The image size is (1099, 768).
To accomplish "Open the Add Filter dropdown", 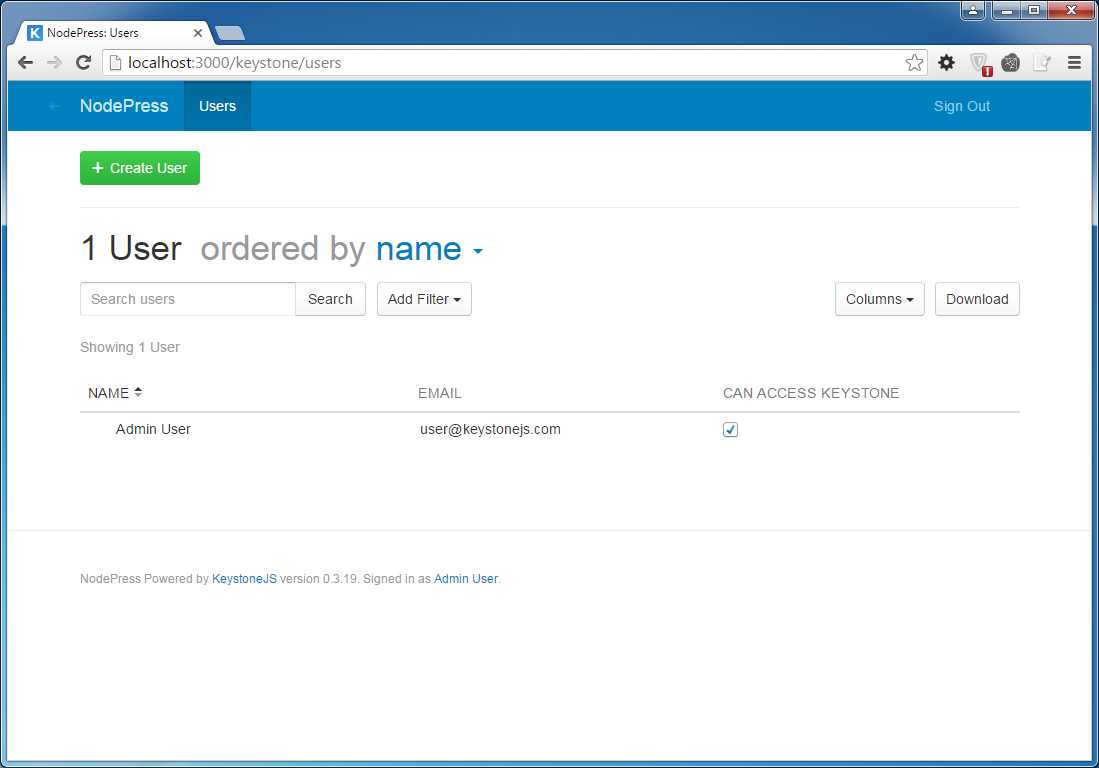I will [x=424, y=299].
